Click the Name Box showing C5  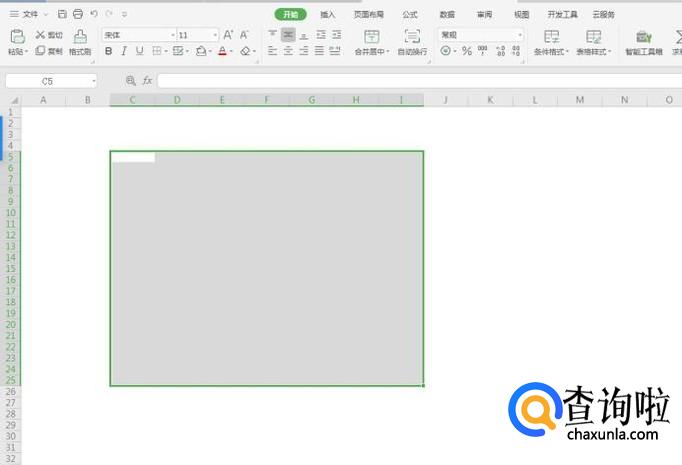[x=50, y=80]
